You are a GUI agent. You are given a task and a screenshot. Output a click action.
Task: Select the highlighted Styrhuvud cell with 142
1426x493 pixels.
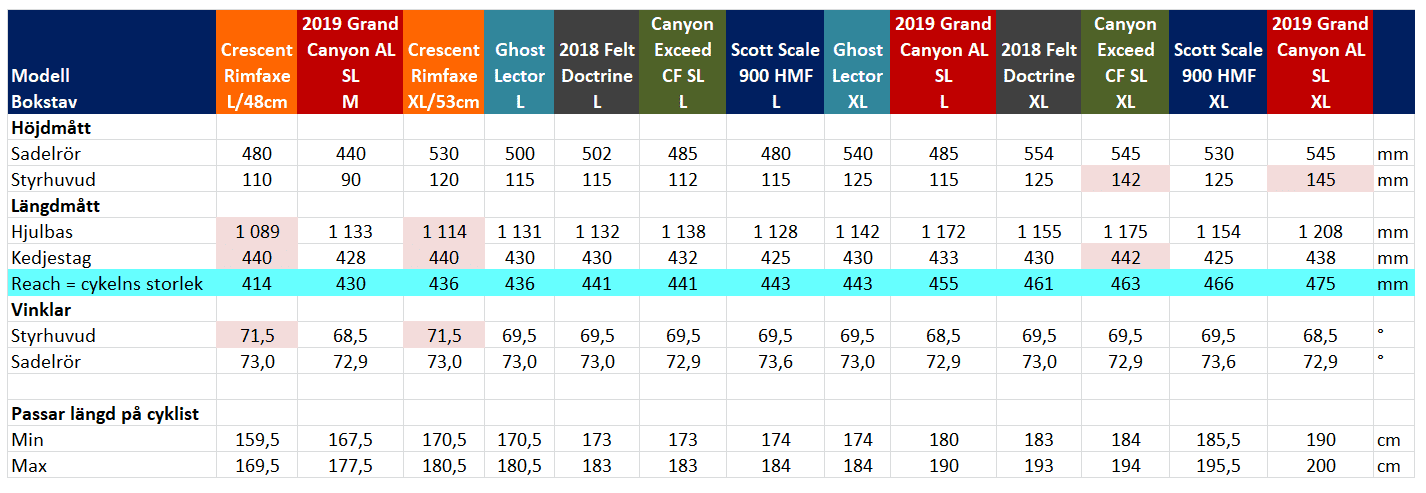pos(1126,179)
